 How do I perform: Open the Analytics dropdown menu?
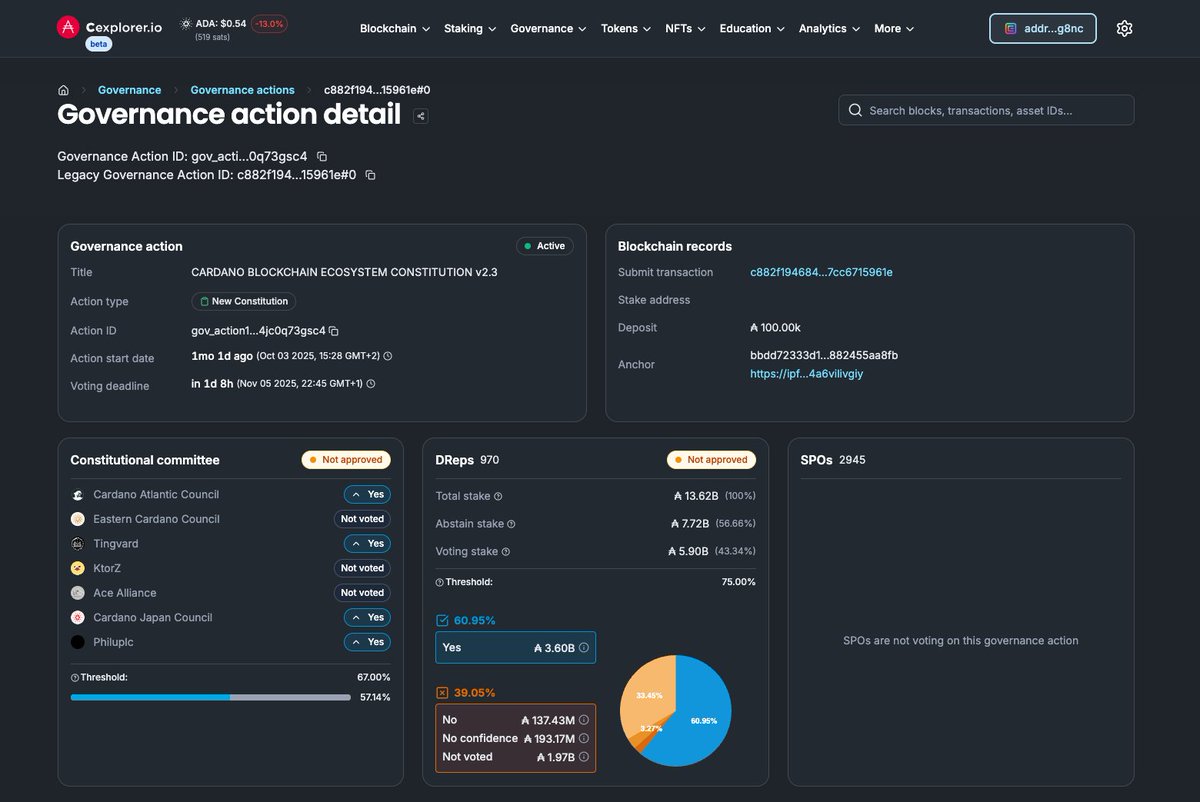(x=829, y=29)
